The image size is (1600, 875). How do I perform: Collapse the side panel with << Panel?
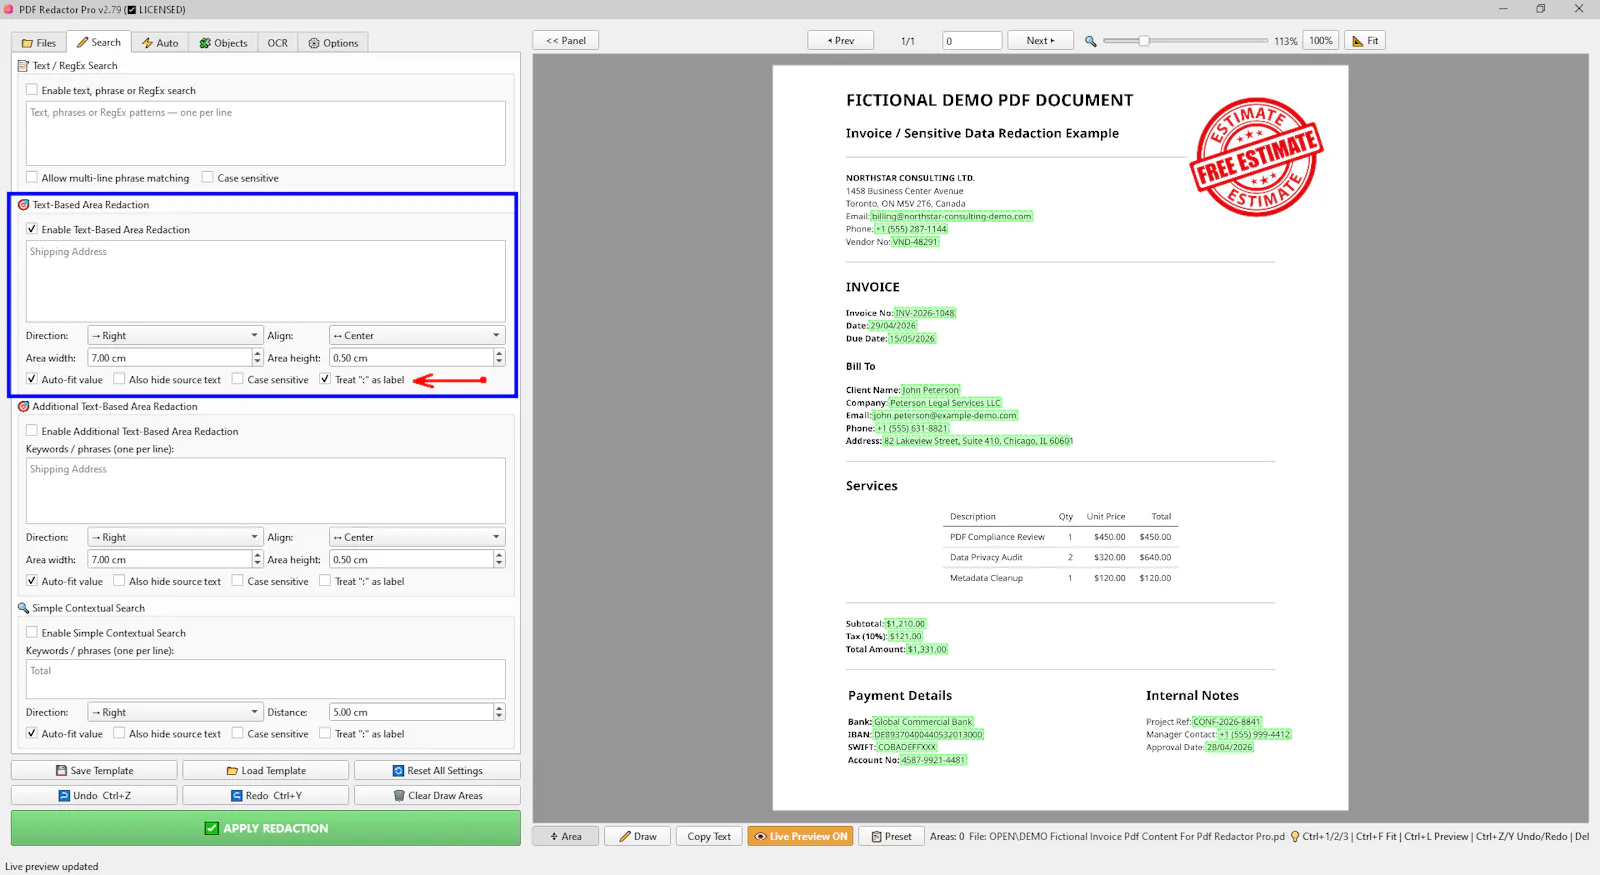pyautogui.click(x=566, y=40)
